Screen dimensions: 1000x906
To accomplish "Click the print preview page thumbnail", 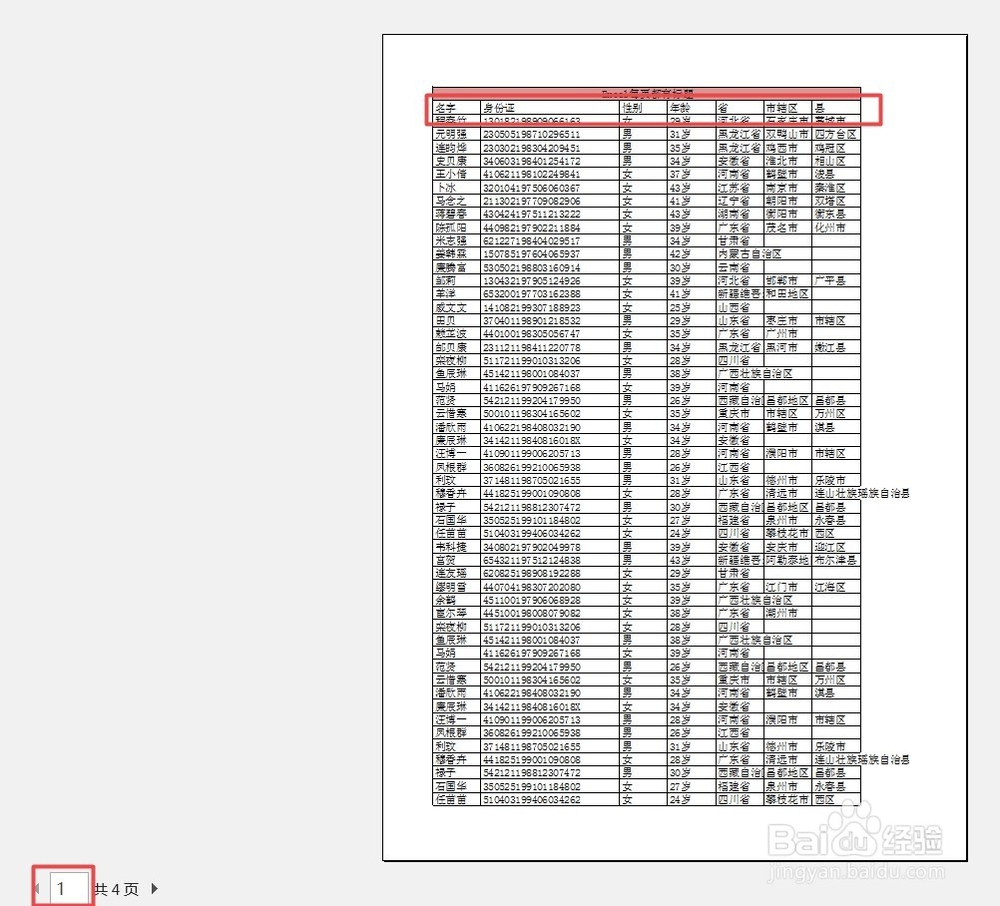I will (x=675, y=448).
